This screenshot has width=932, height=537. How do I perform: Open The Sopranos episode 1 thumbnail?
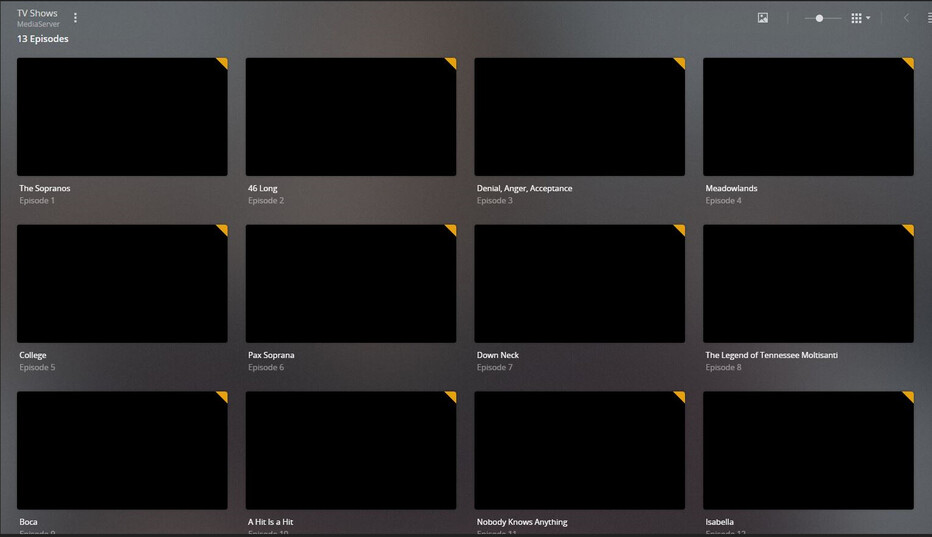pyautogui.click(x=122, y=117)
